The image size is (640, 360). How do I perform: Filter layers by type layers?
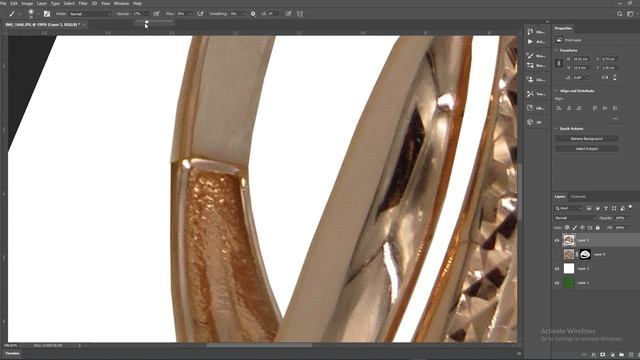click(x=606, y=208)
